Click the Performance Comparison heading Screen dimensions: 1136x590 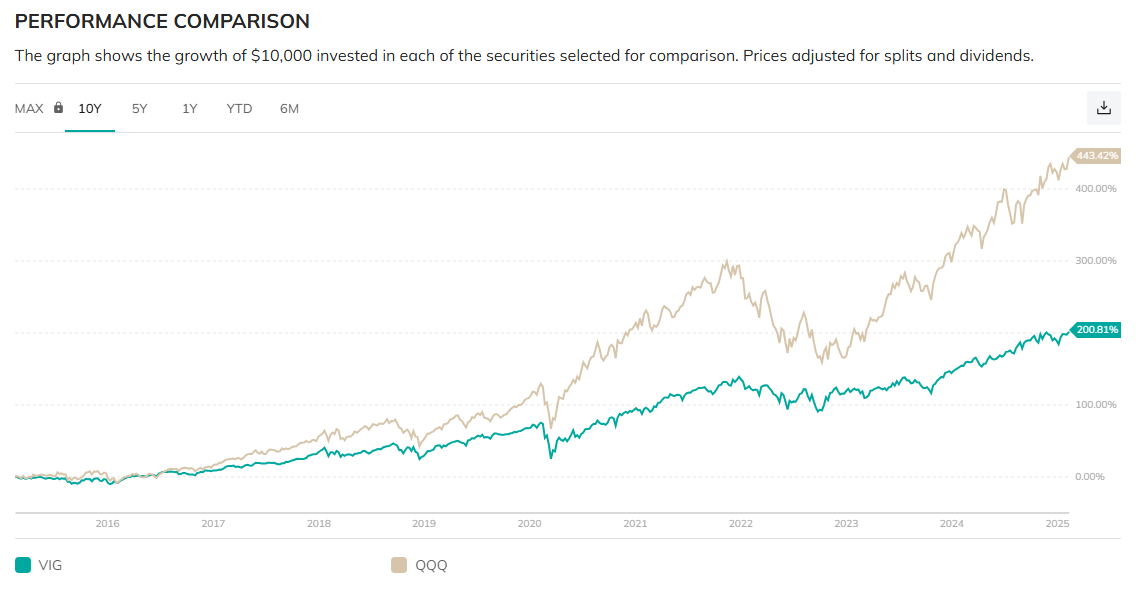pos(162,21)
